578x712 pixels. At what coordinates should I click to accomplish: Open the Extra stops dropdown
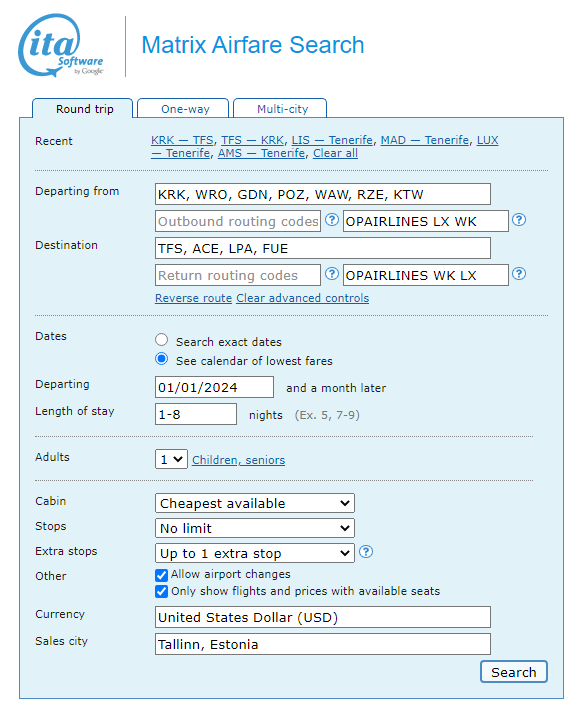[x=255, y=553]
